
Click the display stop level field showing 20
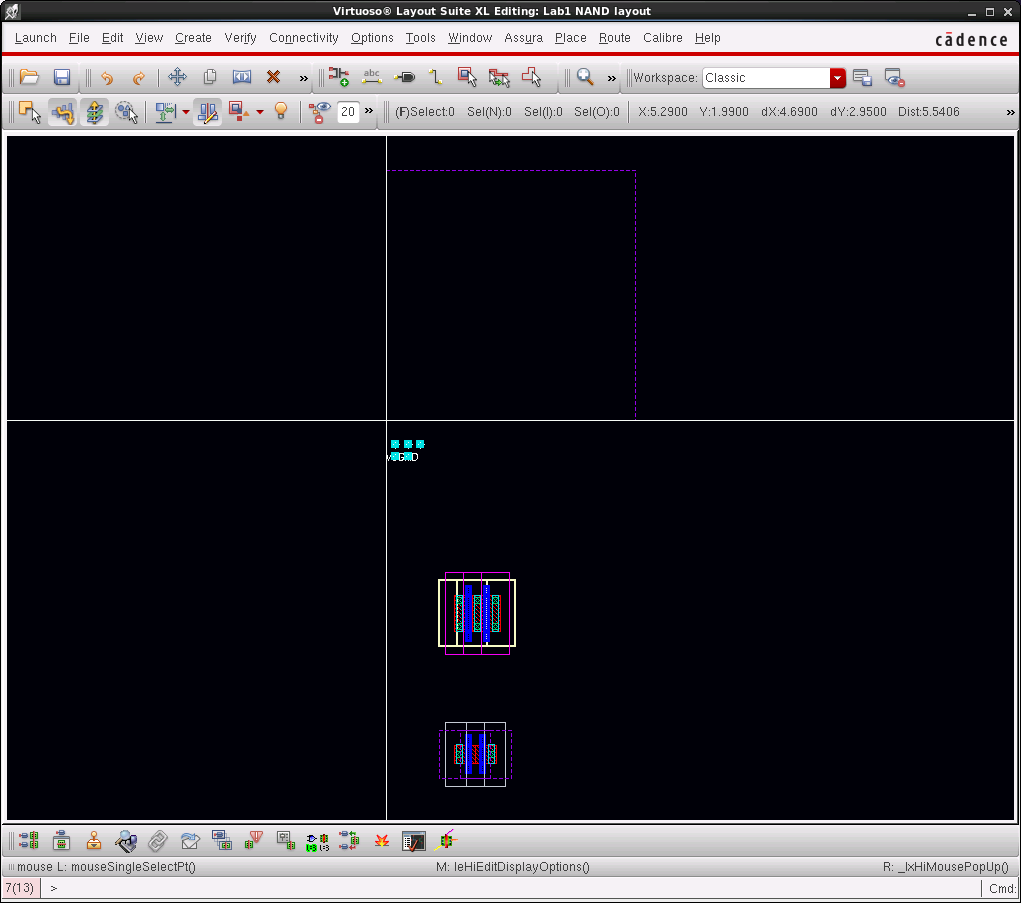pyautogui.click(x=348, y=112)
